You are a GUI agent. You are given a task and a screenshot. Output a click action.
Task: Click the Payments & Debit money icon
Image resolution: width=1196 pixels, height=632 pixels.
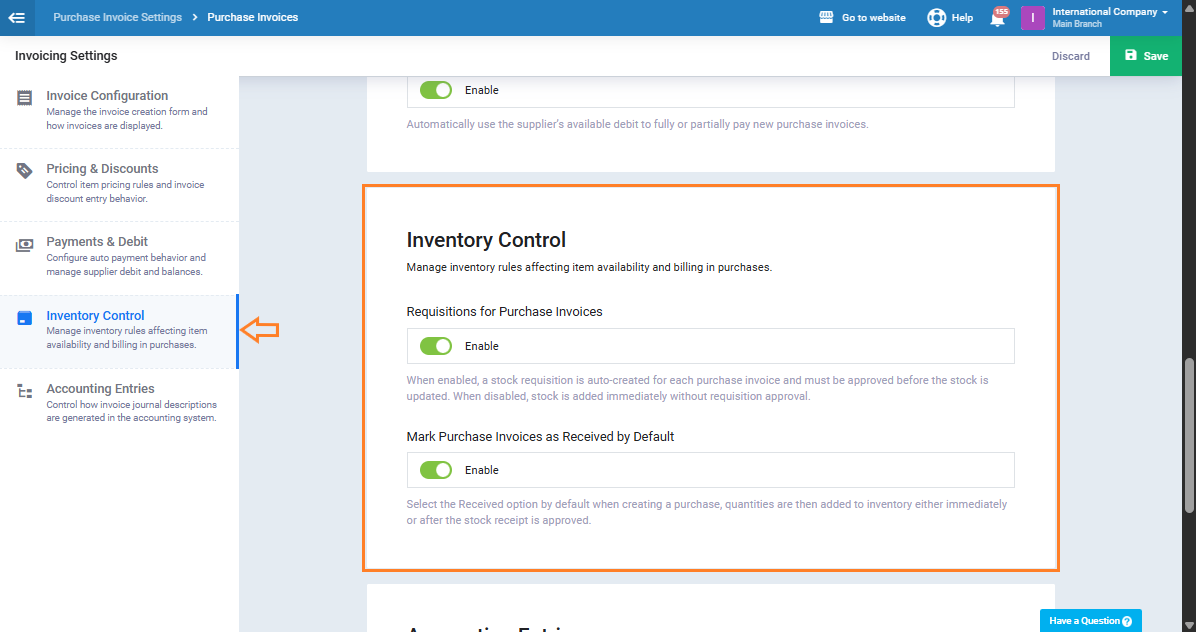pos(25,244)
